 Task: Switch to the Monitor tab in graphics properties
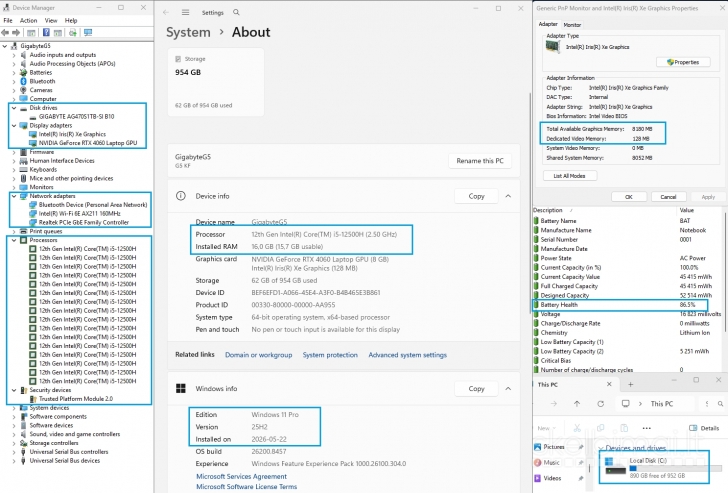point(572,25)
